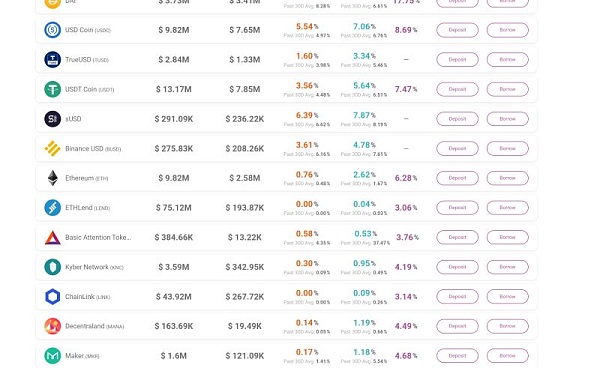Deposit into USD Coin

click(457, 30)
